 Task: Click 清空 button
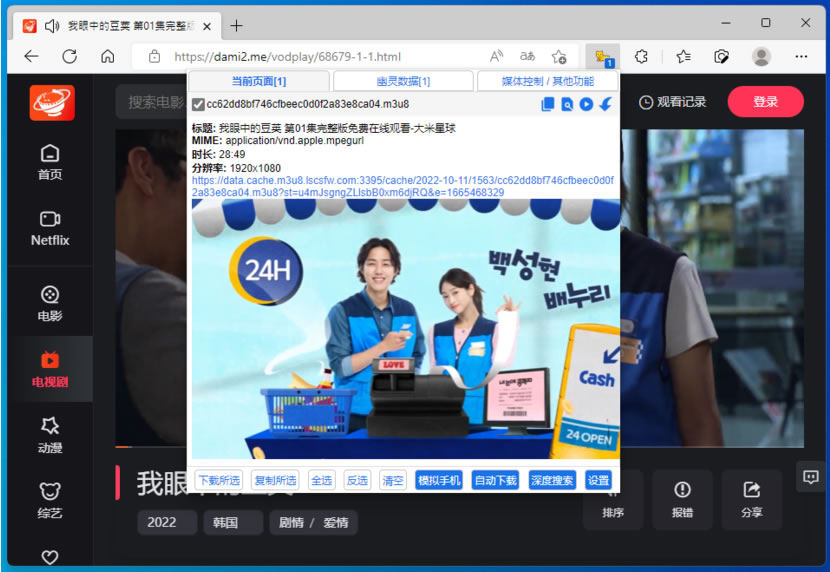[393, 480]
